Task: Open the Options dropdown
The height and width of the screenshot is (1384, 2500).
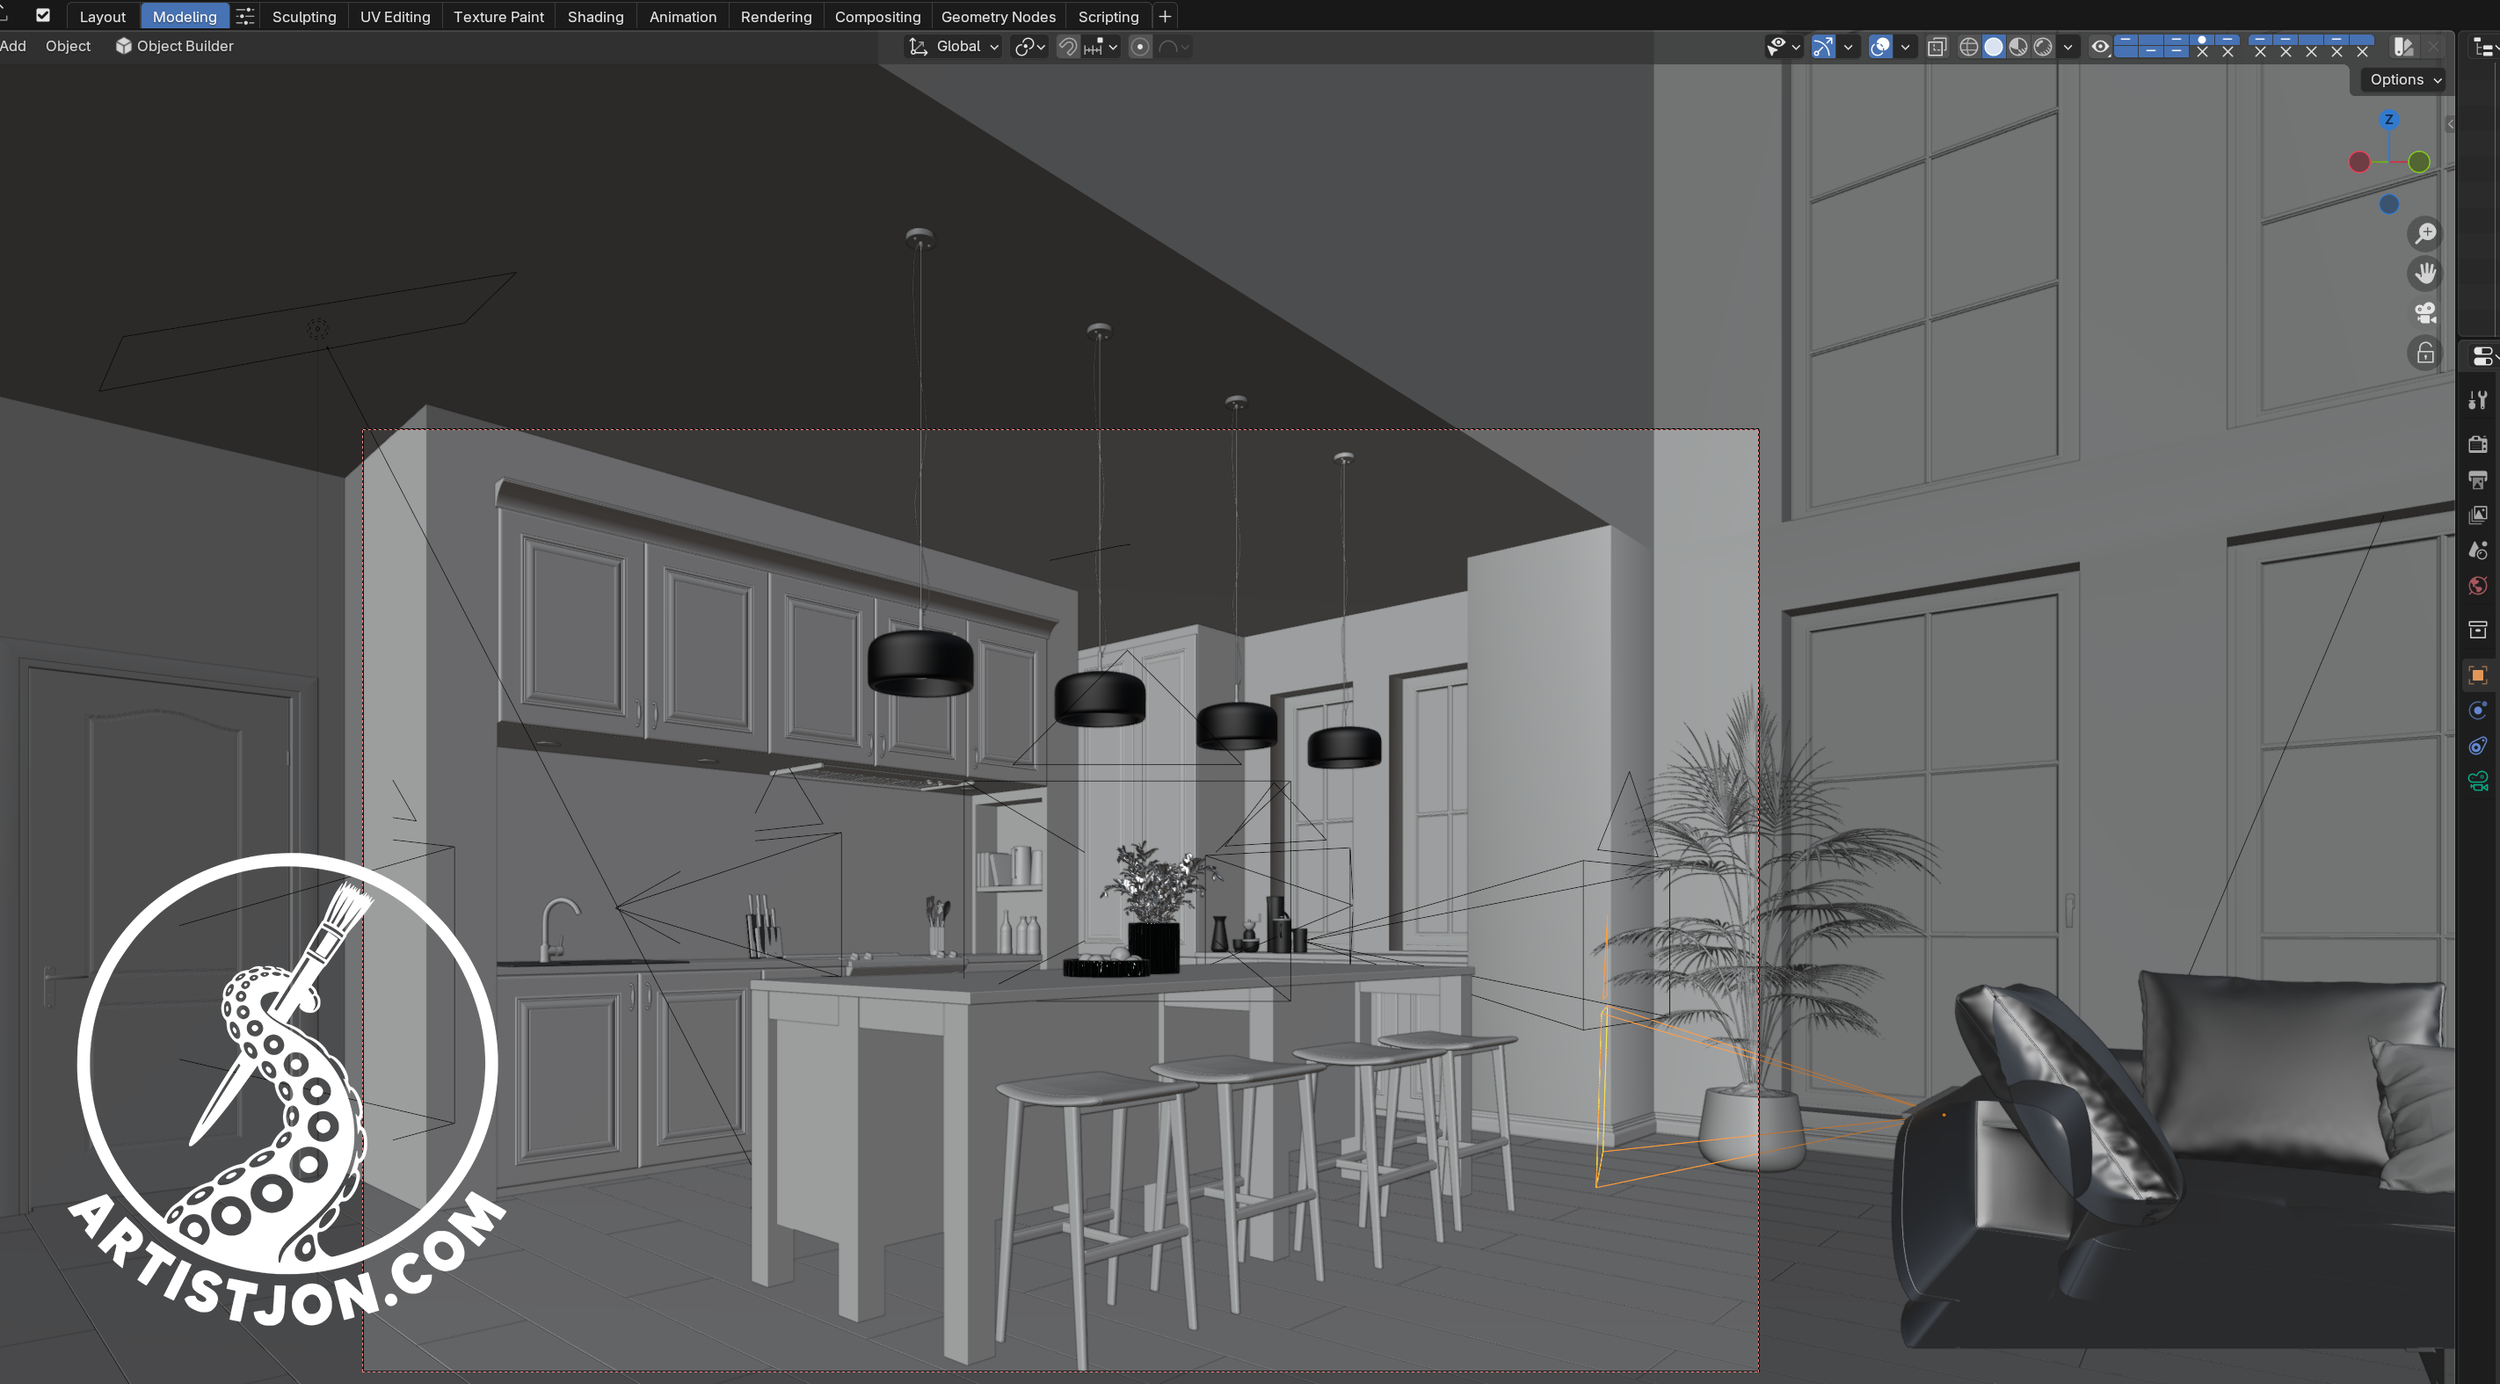Action: (2405, 80)
